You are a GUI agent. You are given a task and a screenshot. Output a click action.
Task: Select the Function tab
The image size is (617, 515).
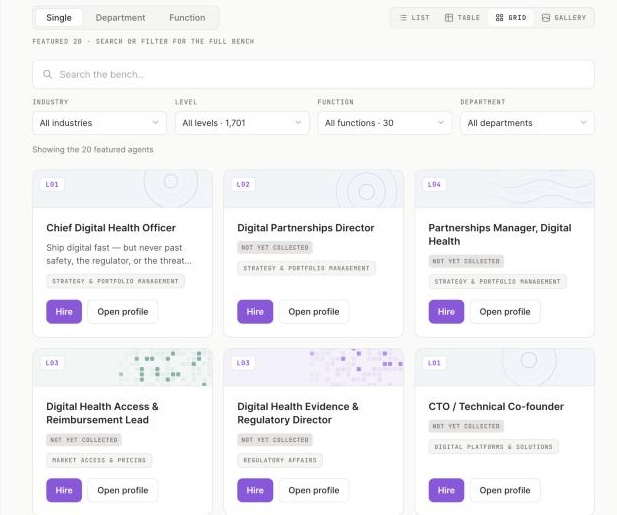187,18
